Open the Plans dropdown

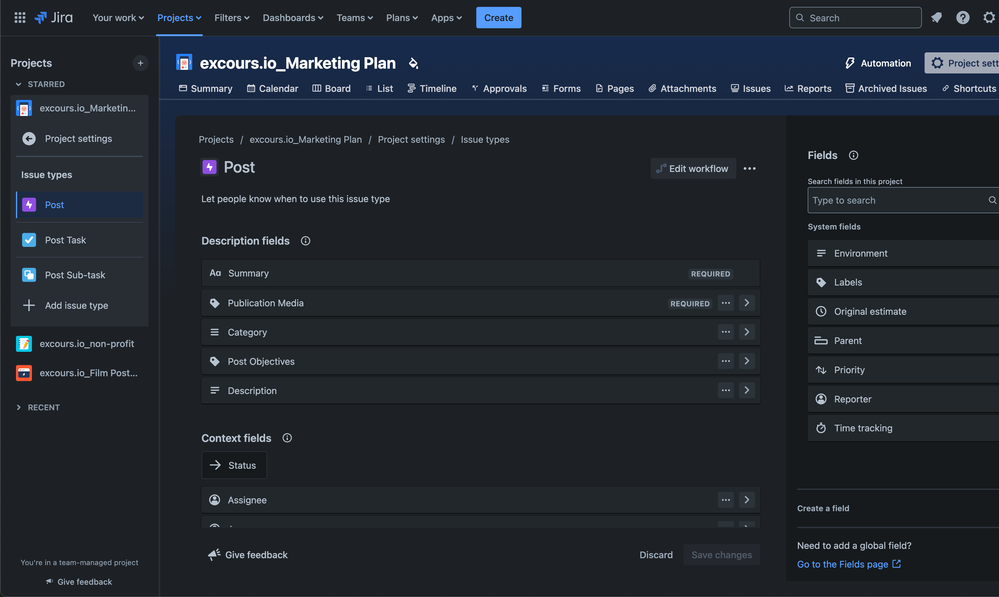(x=401, y=18)
